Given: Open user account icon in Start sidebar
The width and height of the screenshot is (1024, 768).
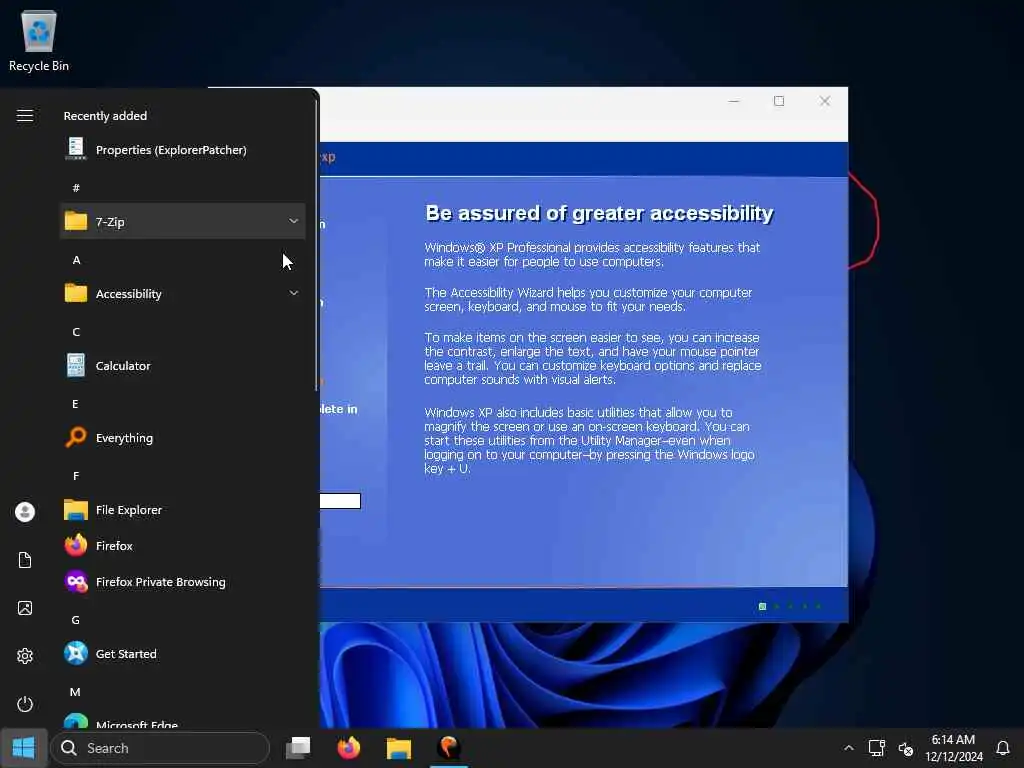Looking at the screenshot, I should [25, 511].
